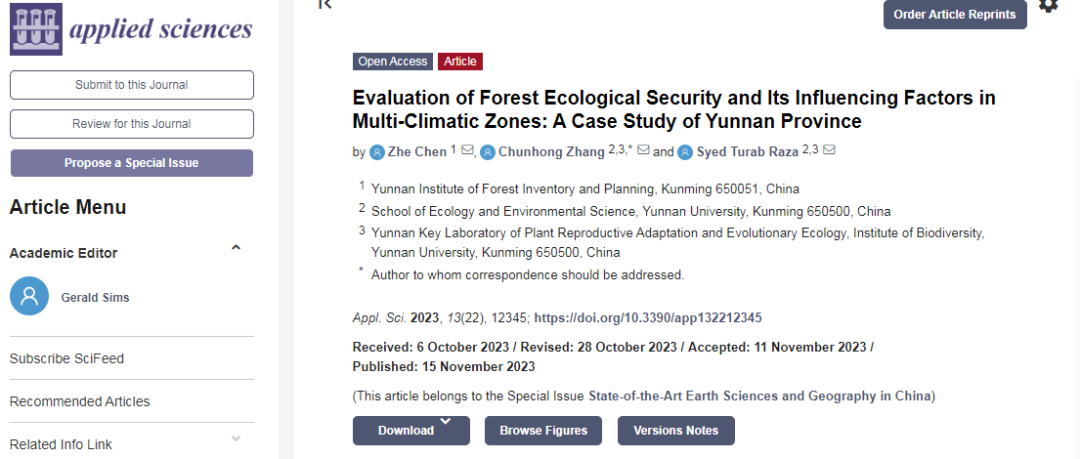This screenshot has height=459, width=1080.
Task: Click Order Article Reprints button
Action: [x=954, y=14]
